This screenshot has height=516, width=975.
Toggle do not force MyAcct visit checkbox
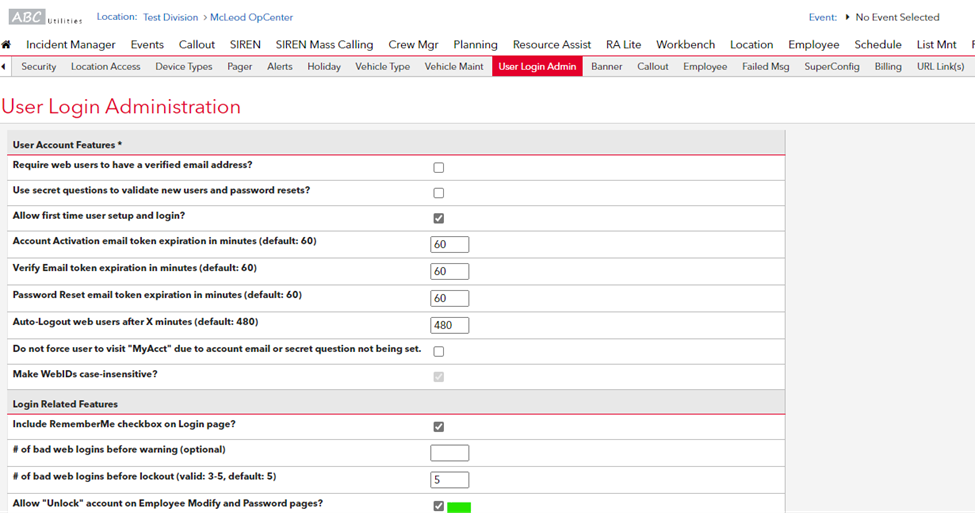coord(438,352)
